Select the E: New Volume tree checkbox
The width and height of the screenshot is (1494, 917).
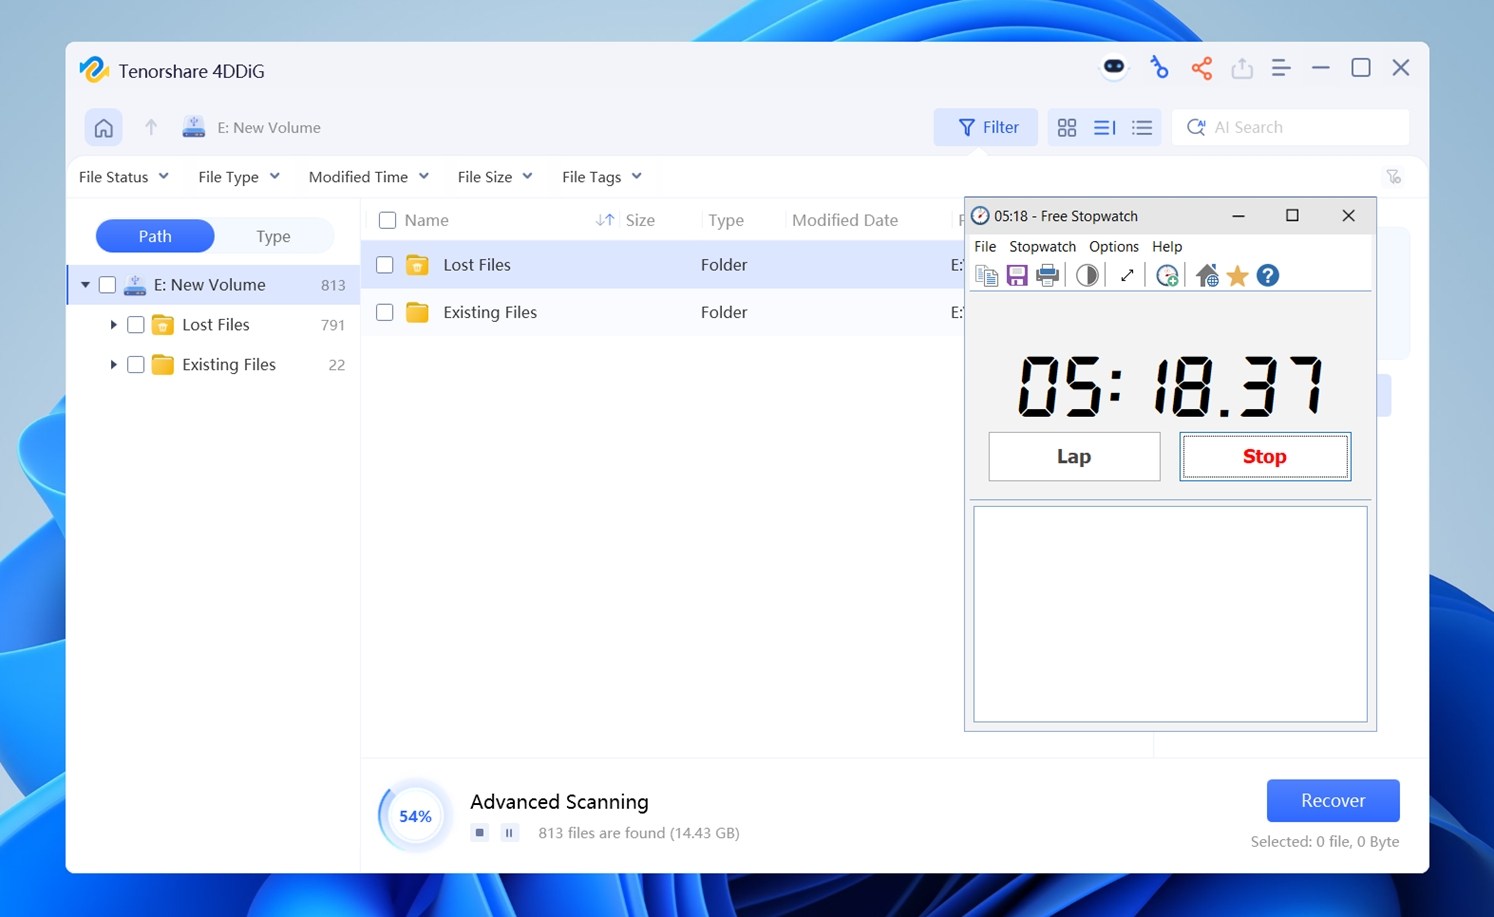pyautogui.click(x=107, y=285)
